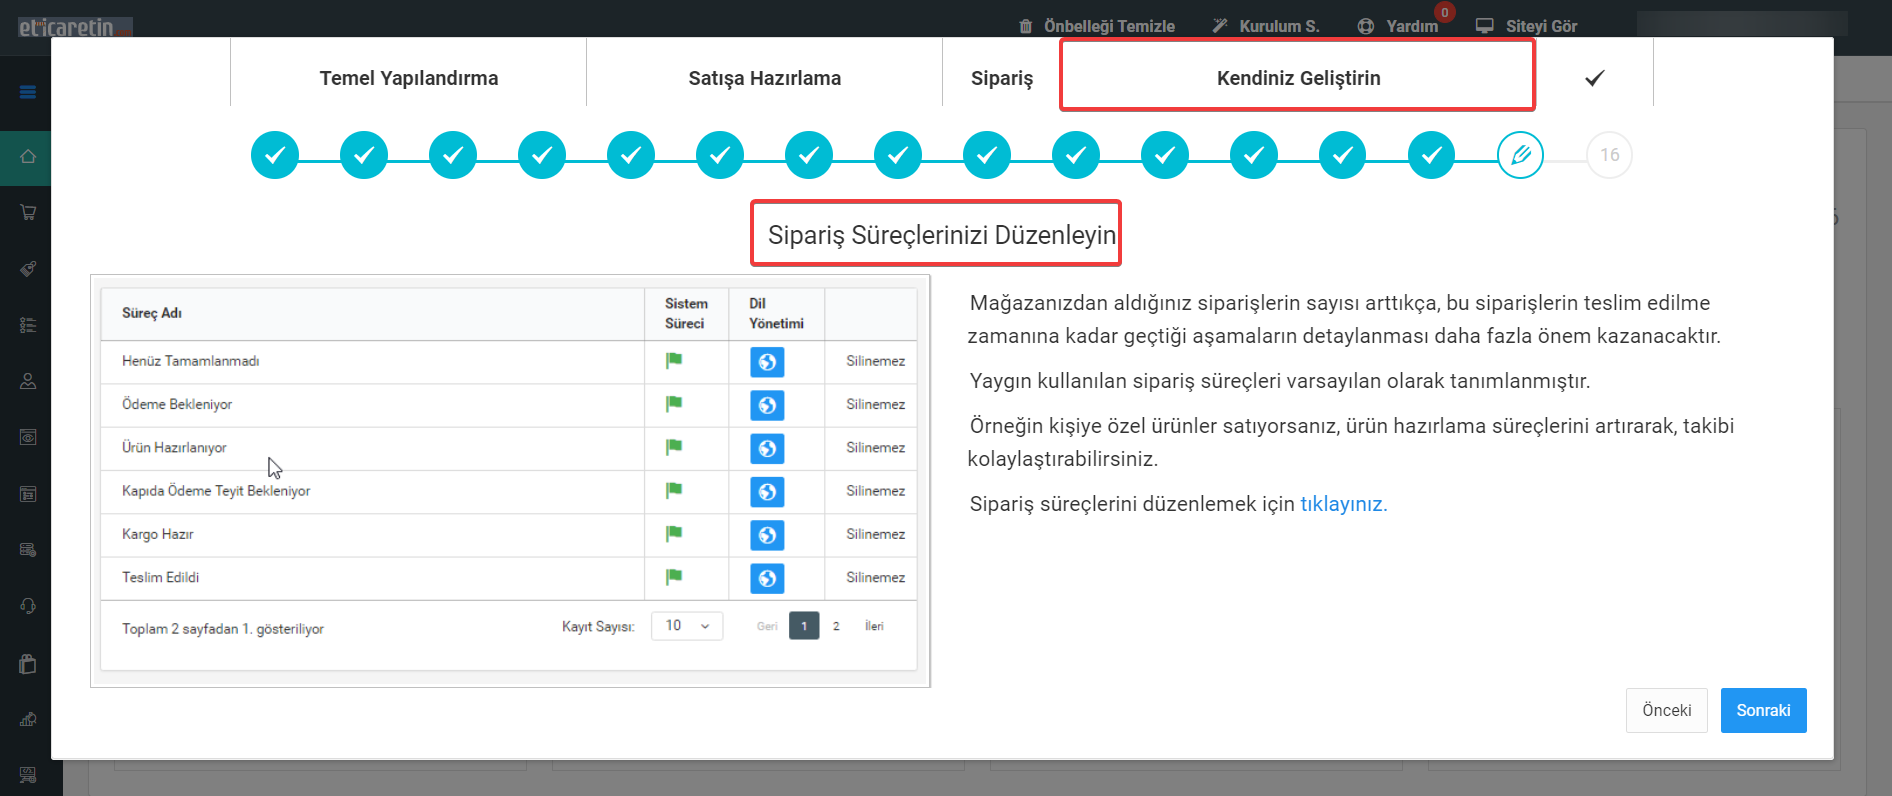This screenshot has height=796, width=1892.
Task: Click the Toplam 2 sayfadan 1. gösteriliyor text
Action: point(223,629)
